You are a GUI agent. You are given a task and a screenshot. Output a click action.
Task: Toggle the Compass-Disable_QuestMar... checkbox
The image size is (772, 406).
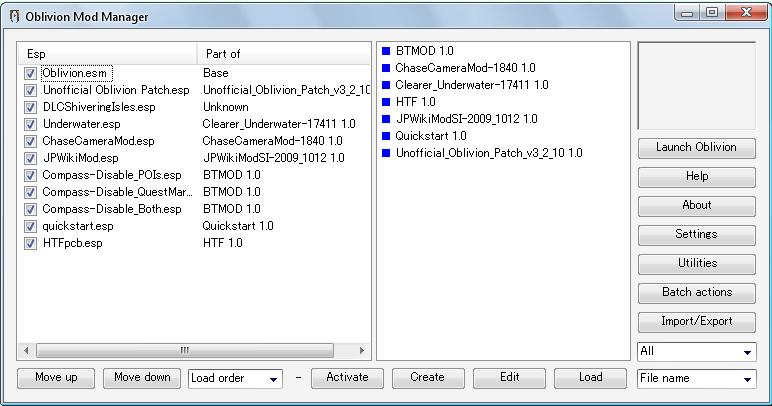tap(31, 192)
